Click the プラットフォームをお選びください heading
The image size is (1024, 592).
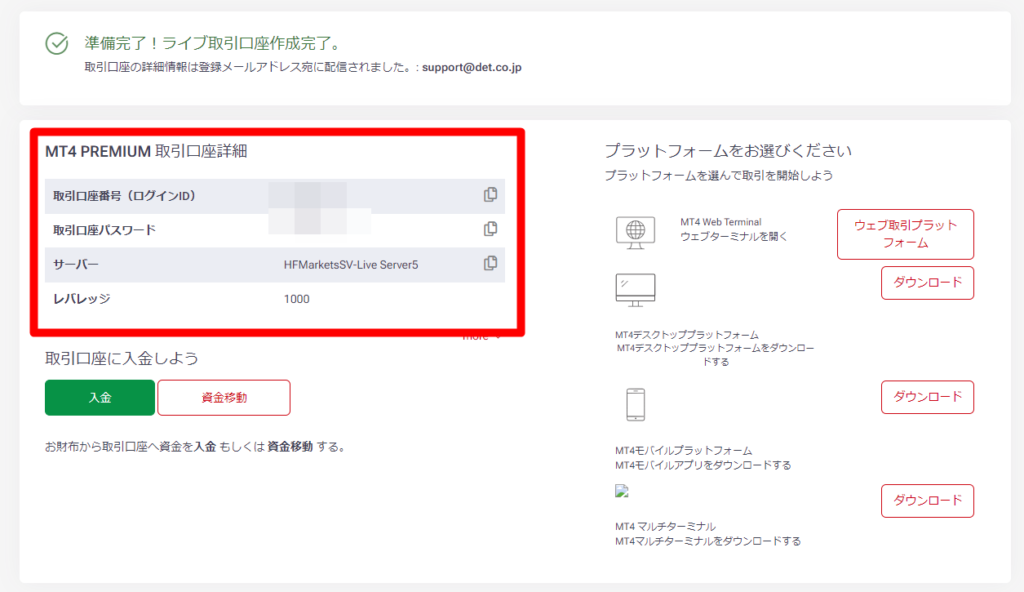click(x=728, y=151)
